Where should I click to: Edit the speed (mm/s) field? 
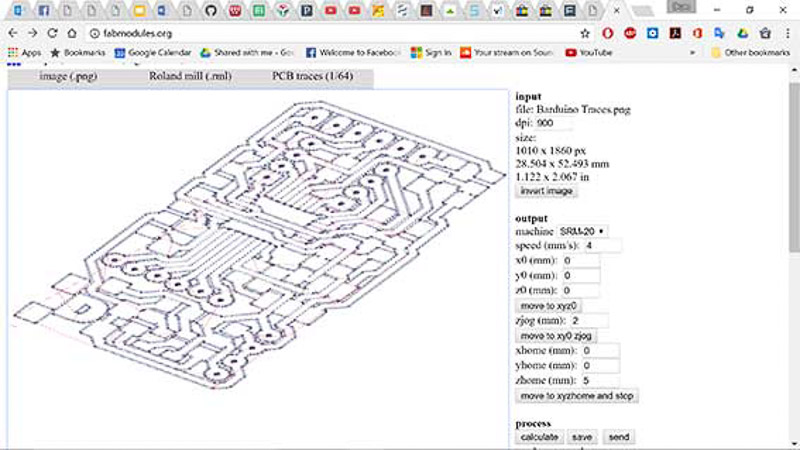(602, 245)
